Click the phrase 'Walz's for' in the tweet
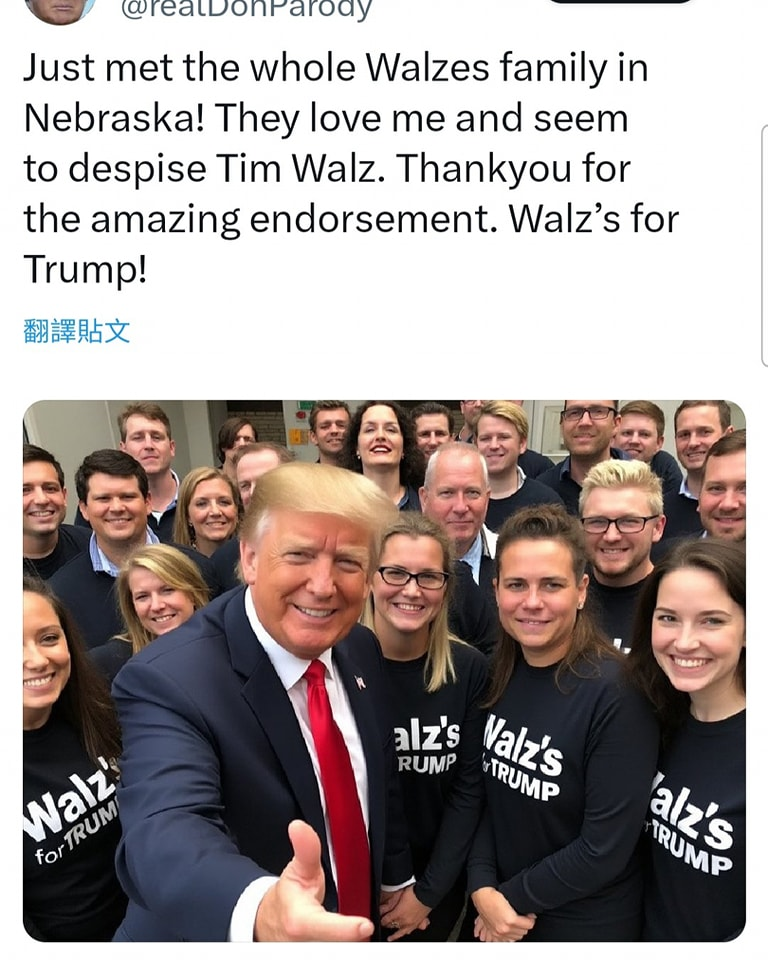The image size is (768, 960). click(x=593, y=219)
